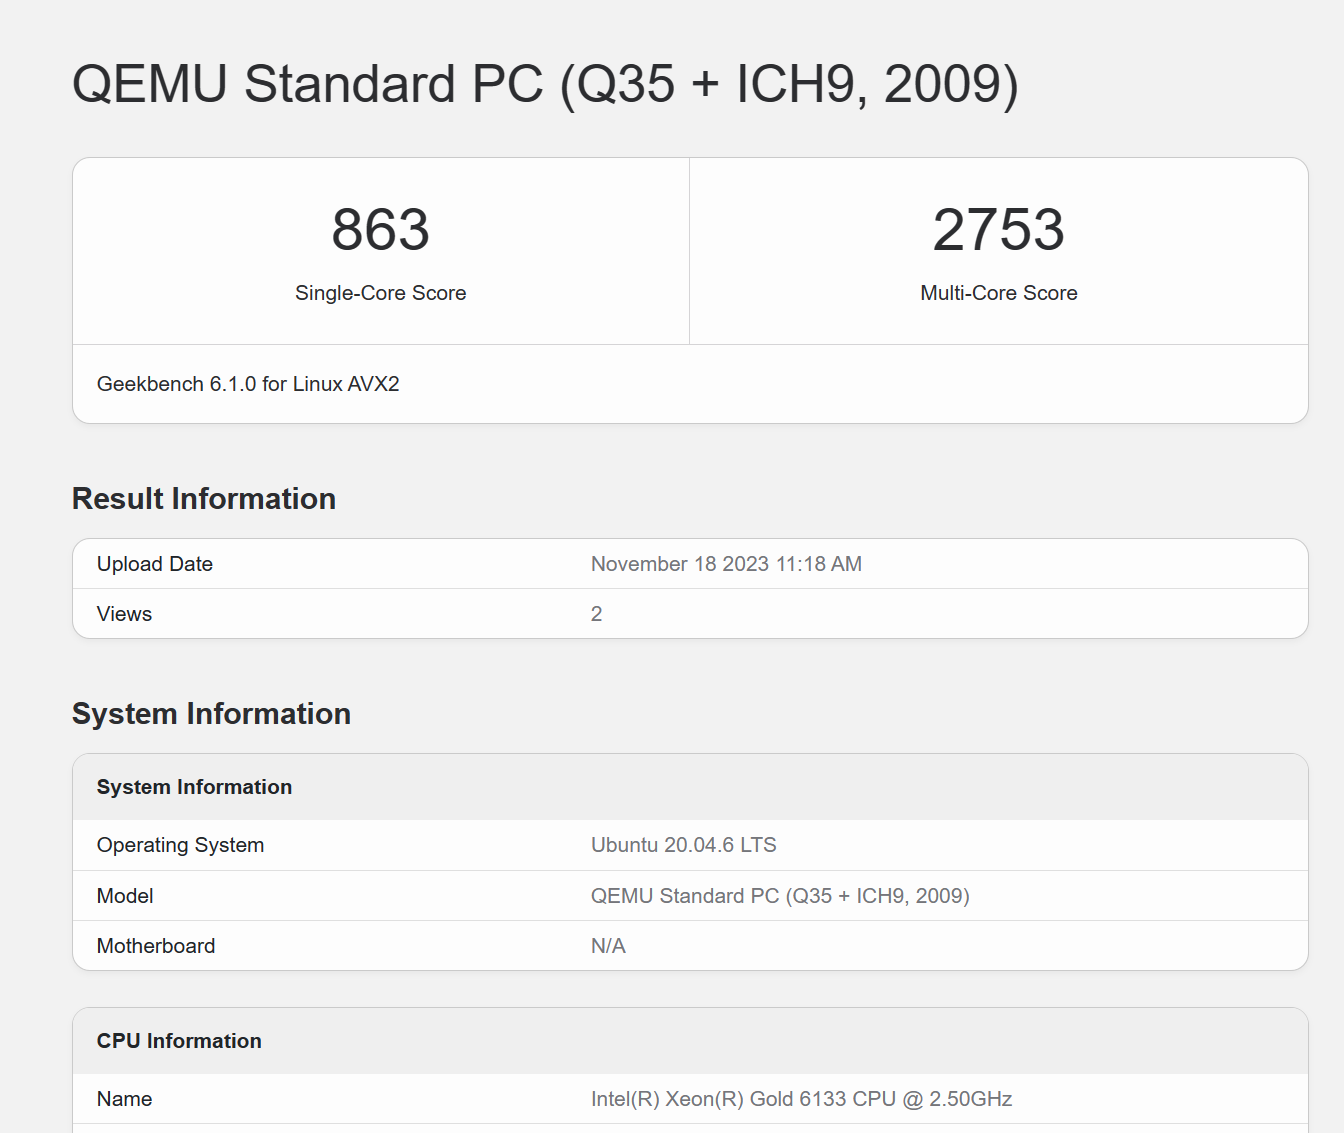The image size is (1344, 1133).
Task: Click the Multi-Core Score label
Action: pos(998,293)
